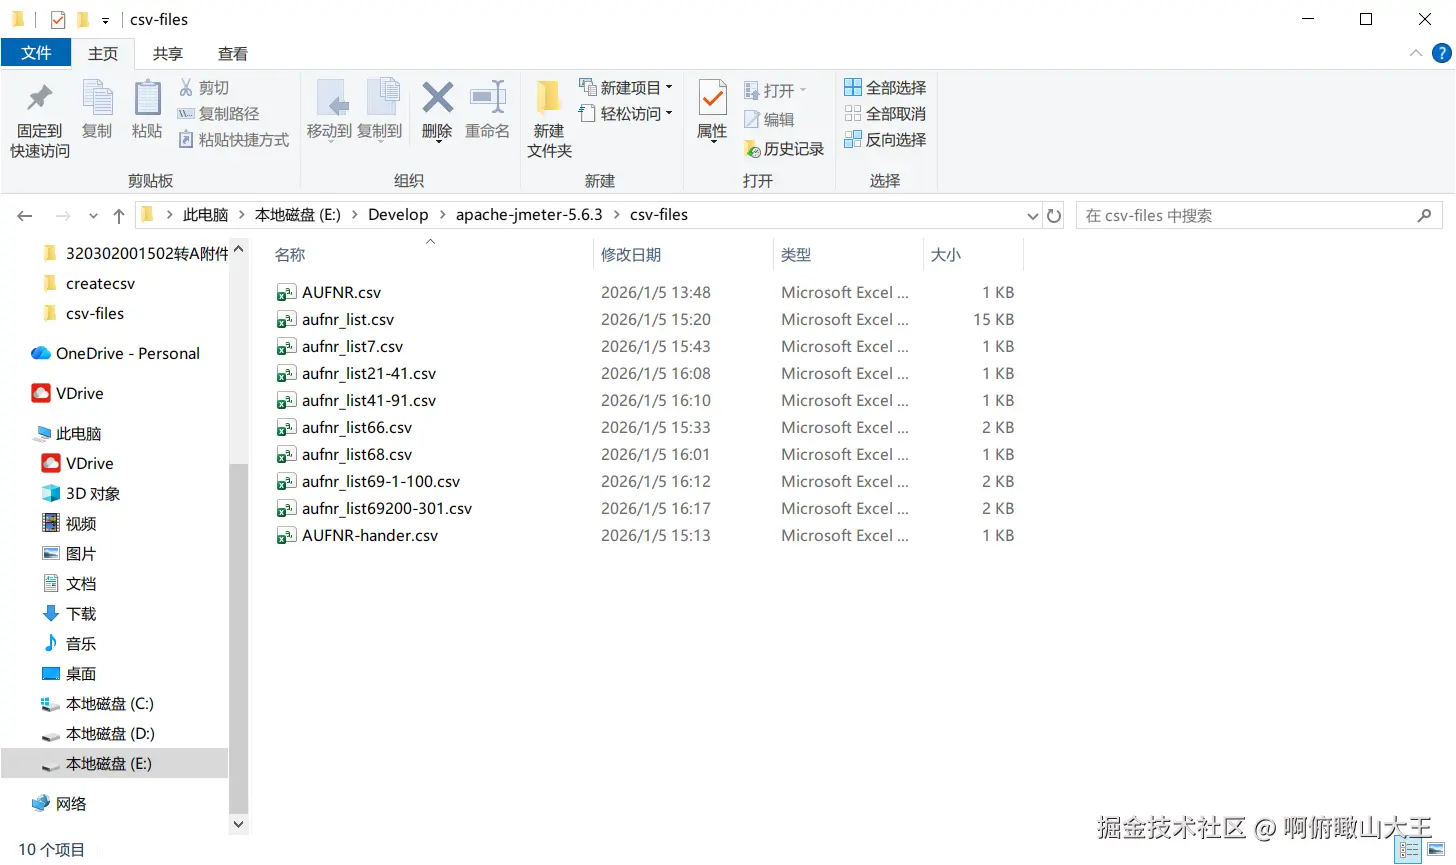The image size is (1456, 865).
Task: Click the blue Help question mark
Action: [1441, 53]
